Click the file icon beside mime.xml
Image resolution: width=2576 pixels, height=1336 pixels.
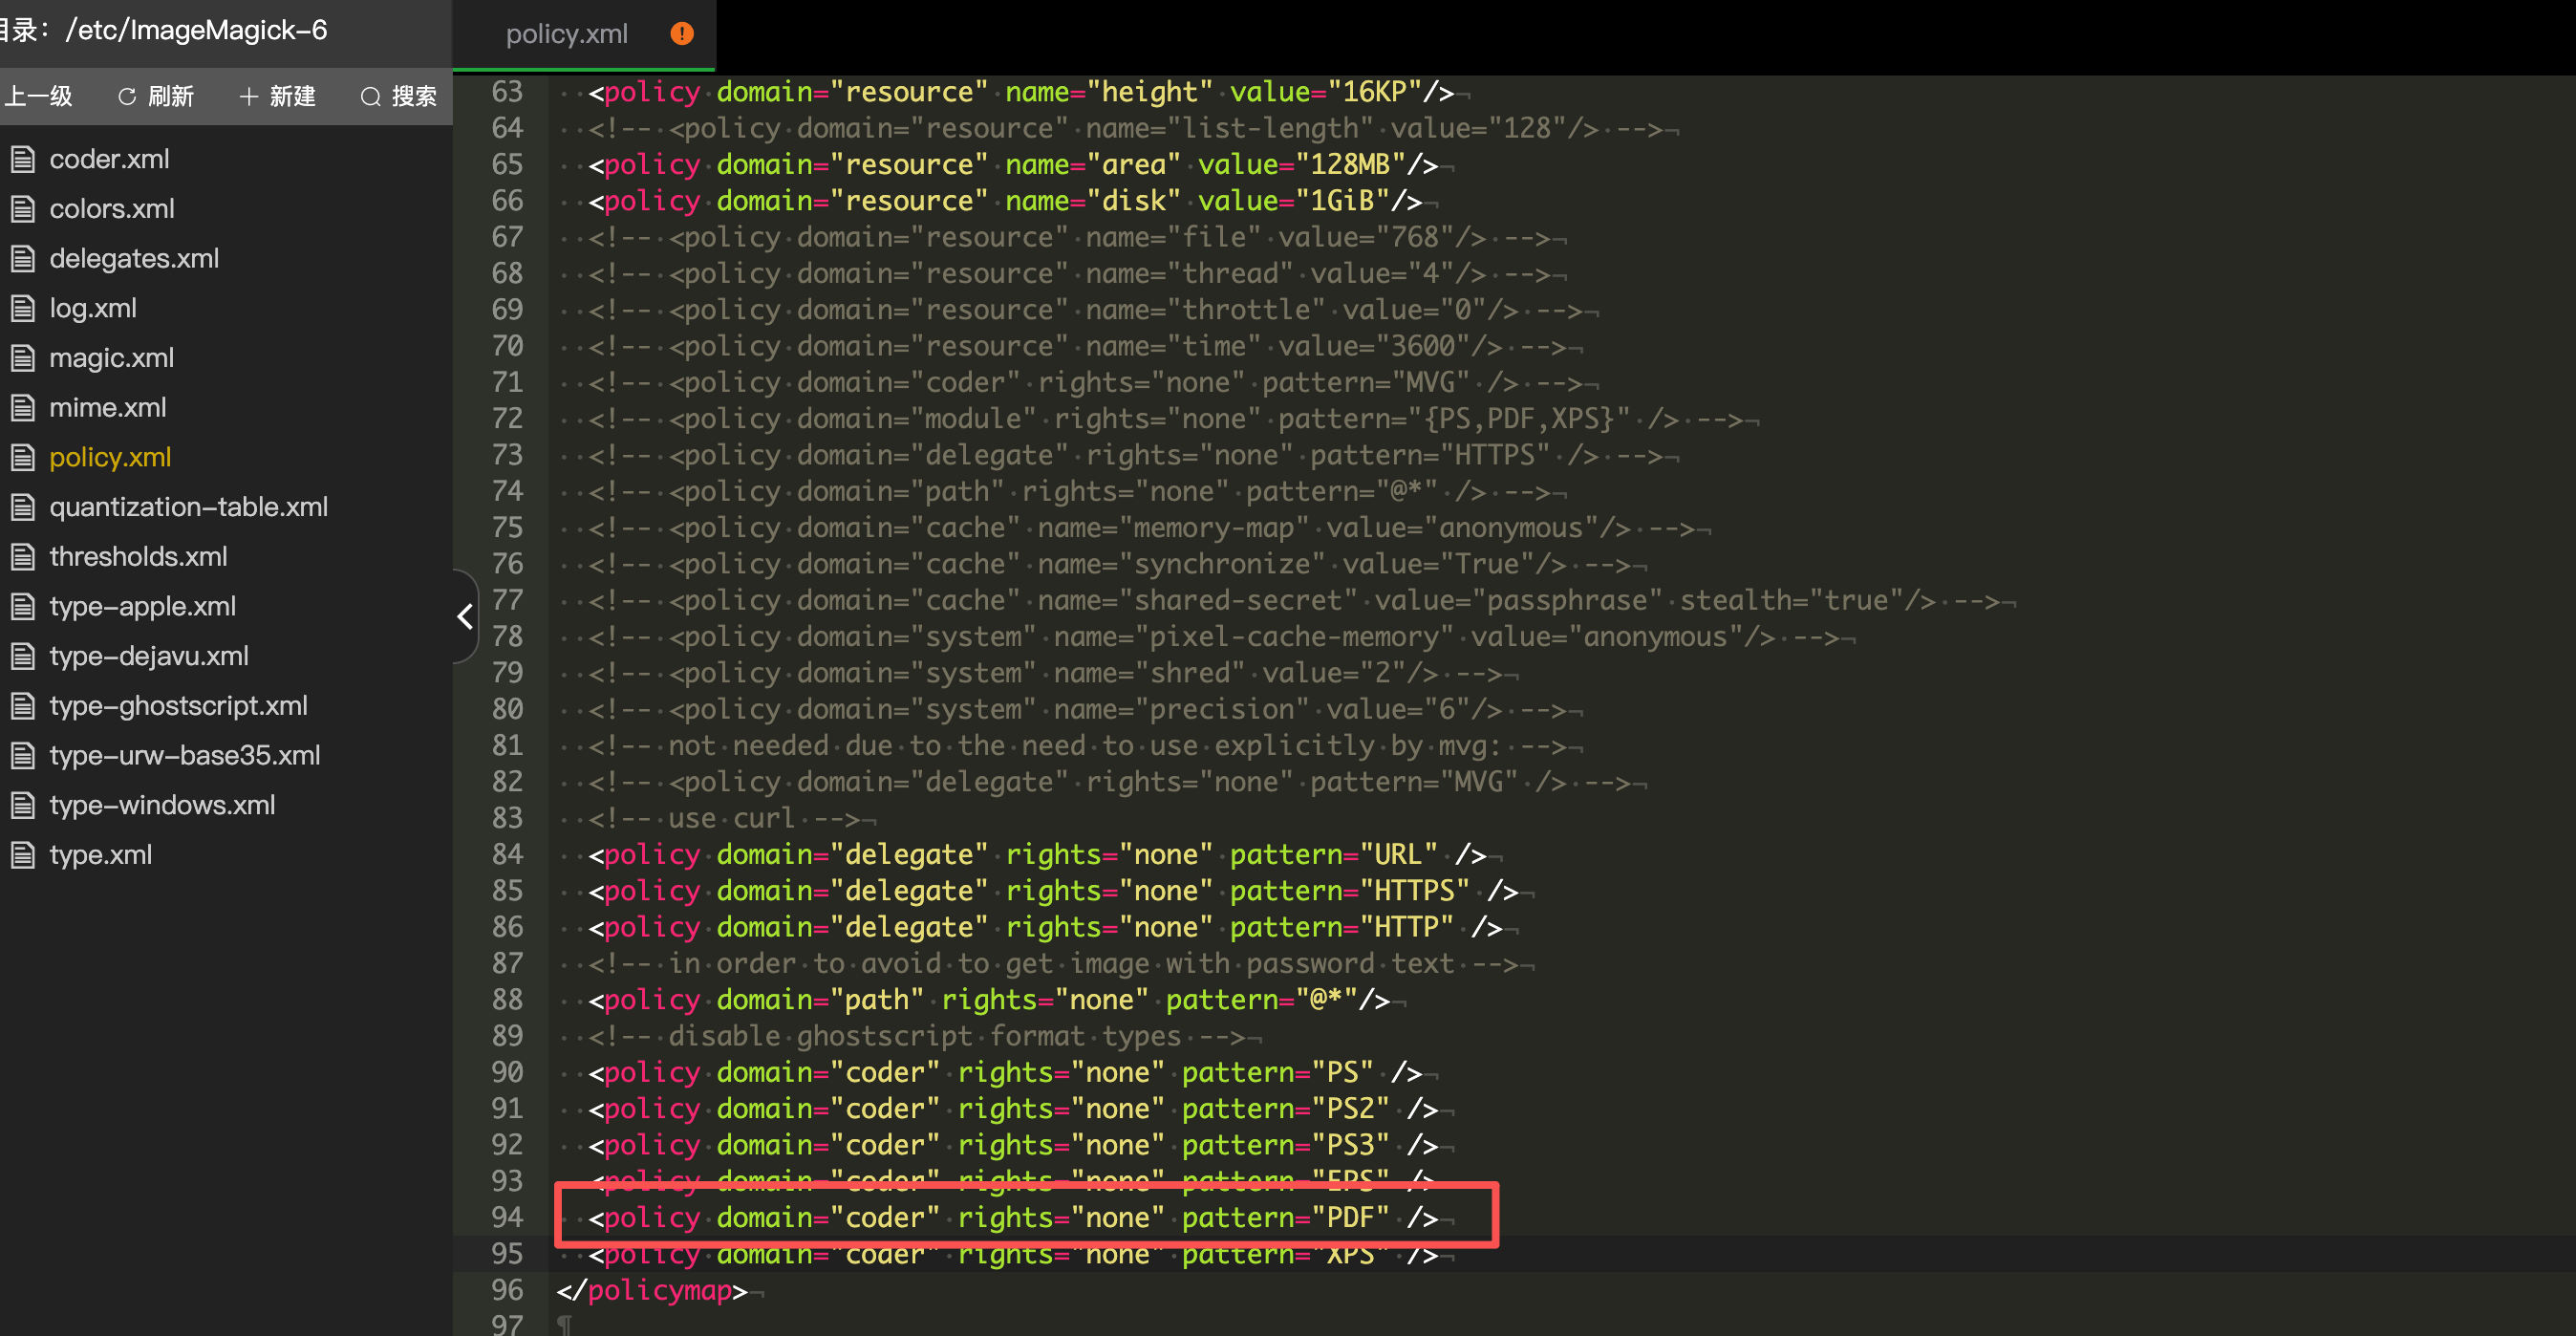click(x=23, y=408)
